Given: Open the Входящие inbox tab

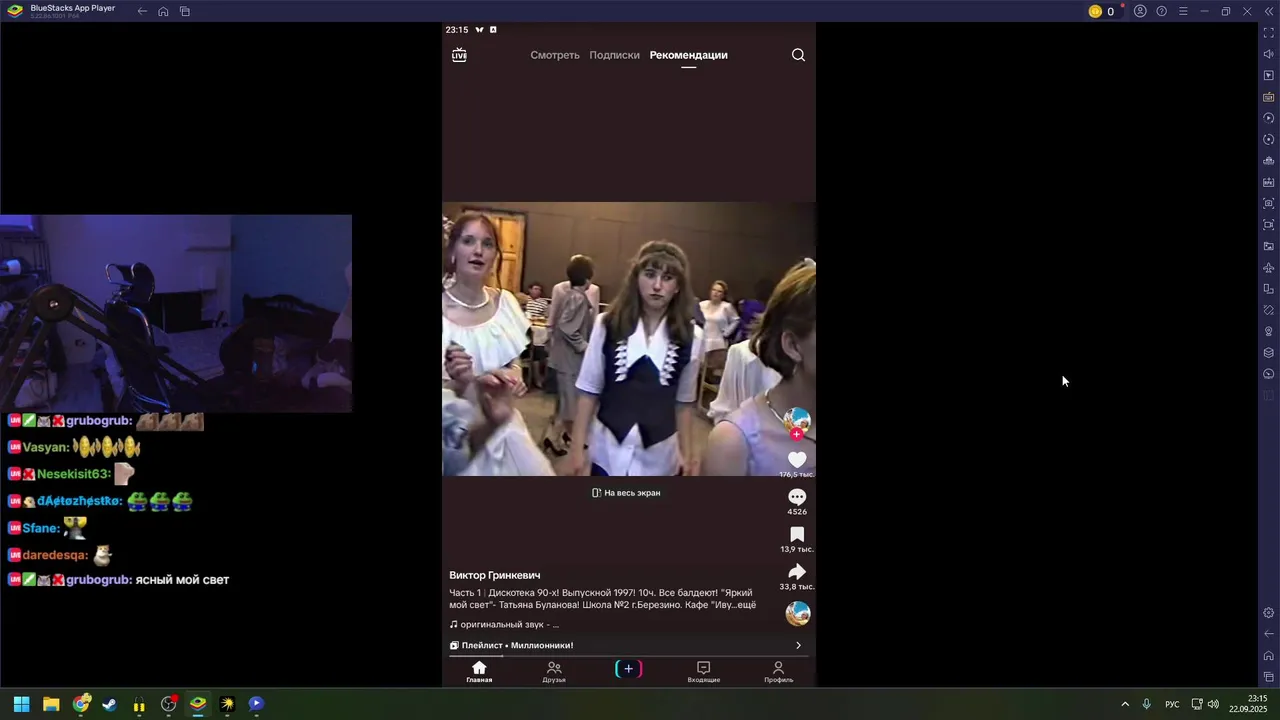Looking at the screenshot, I should [x=703, y=672].
